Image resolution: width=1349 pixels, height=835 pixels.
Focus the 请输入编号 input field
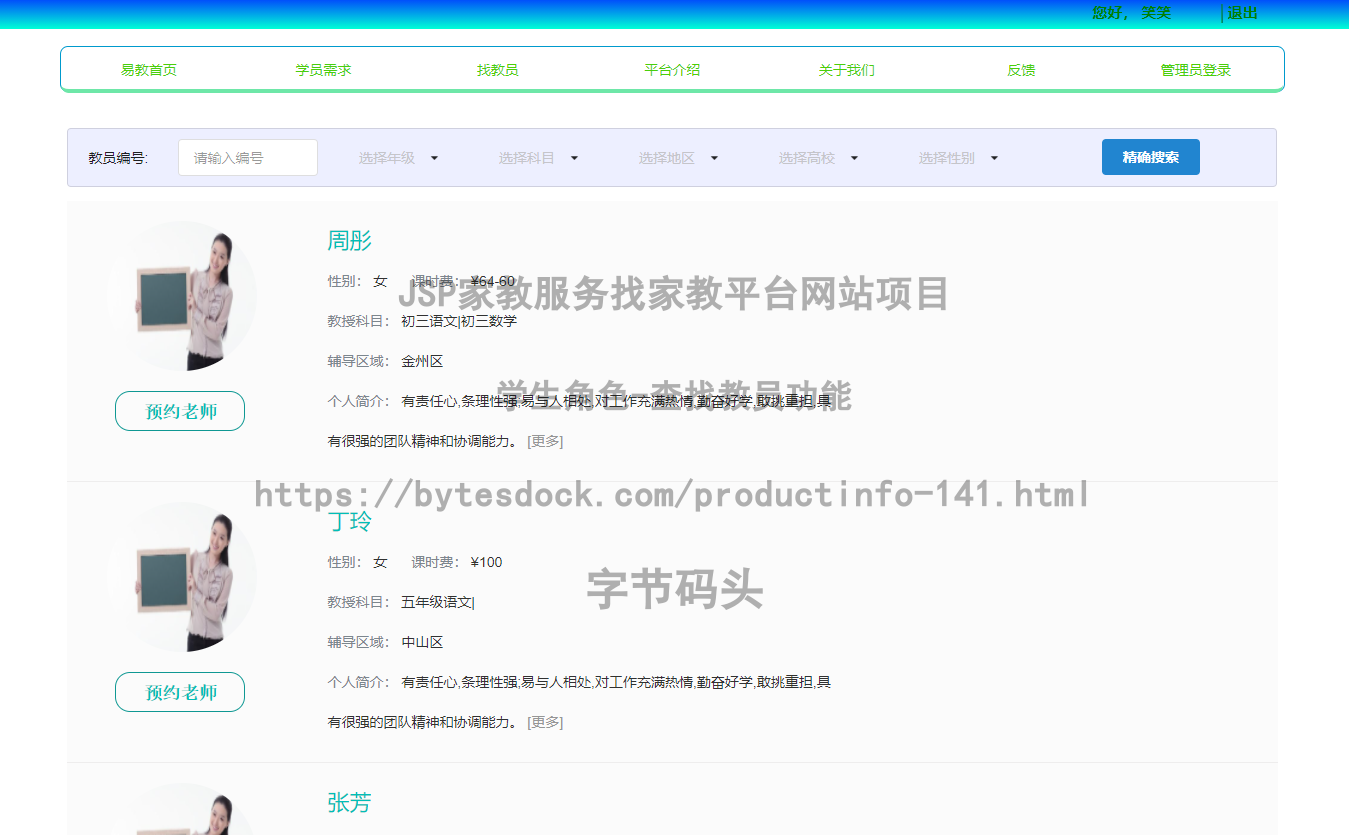[248, 157]
